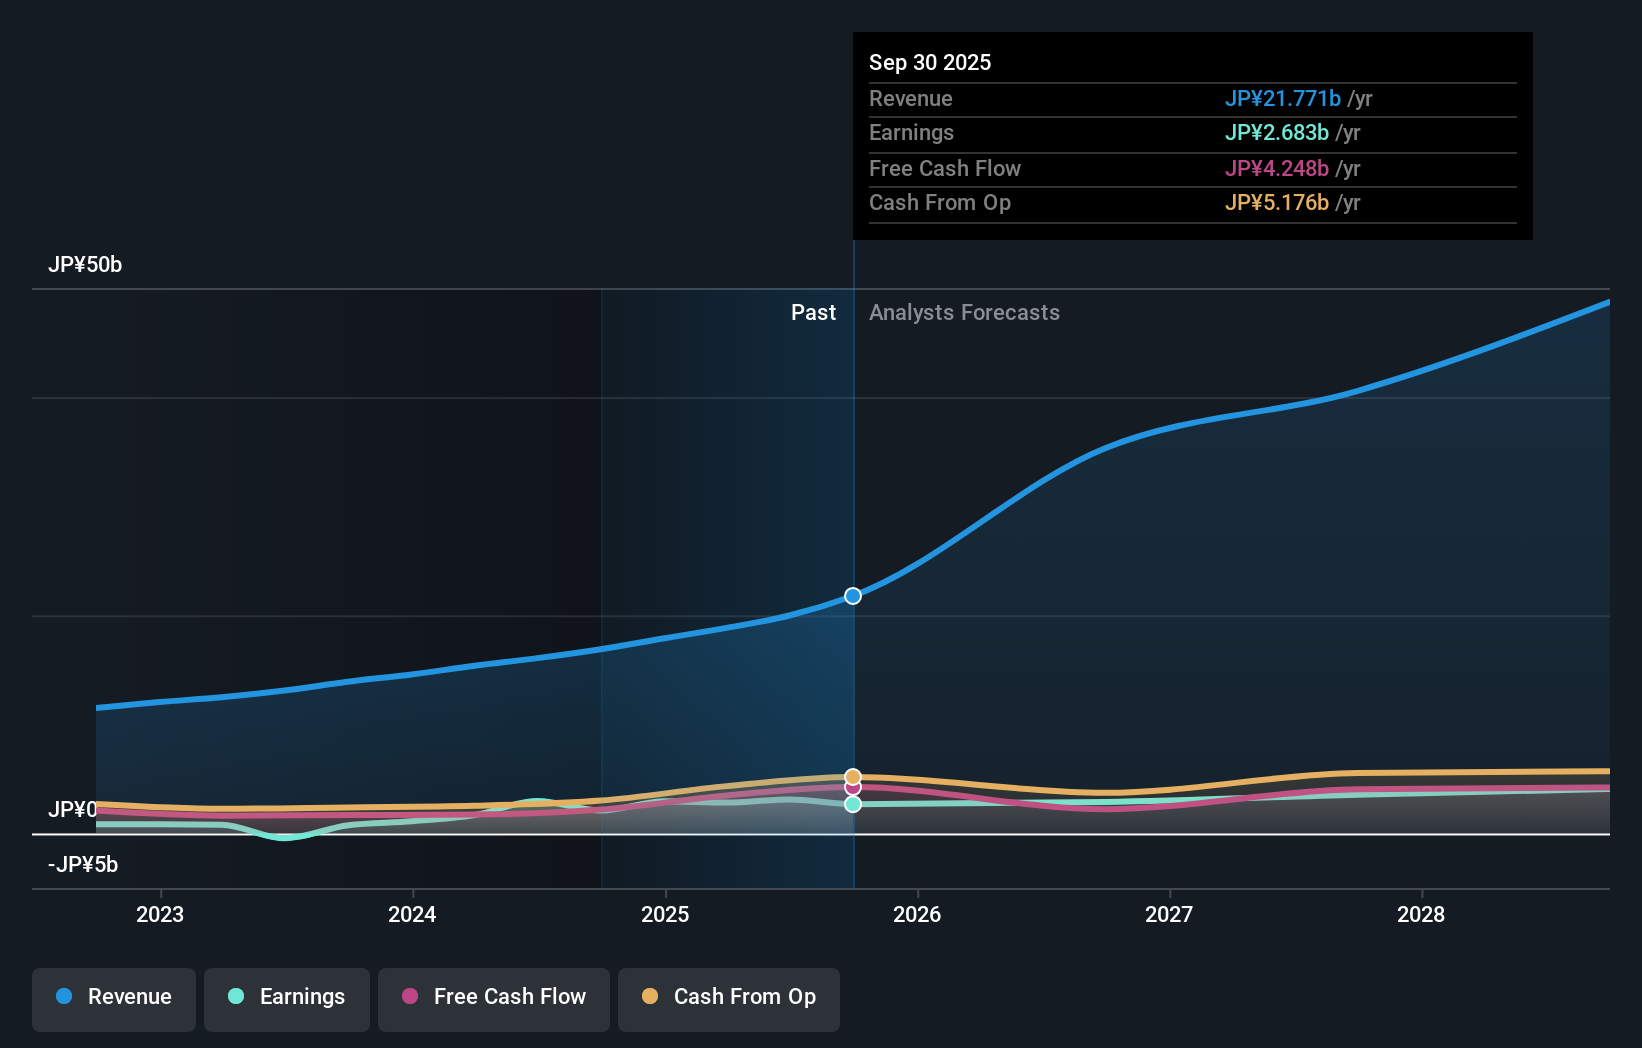Select the pink Free Cash Flow chart marker

853,788
